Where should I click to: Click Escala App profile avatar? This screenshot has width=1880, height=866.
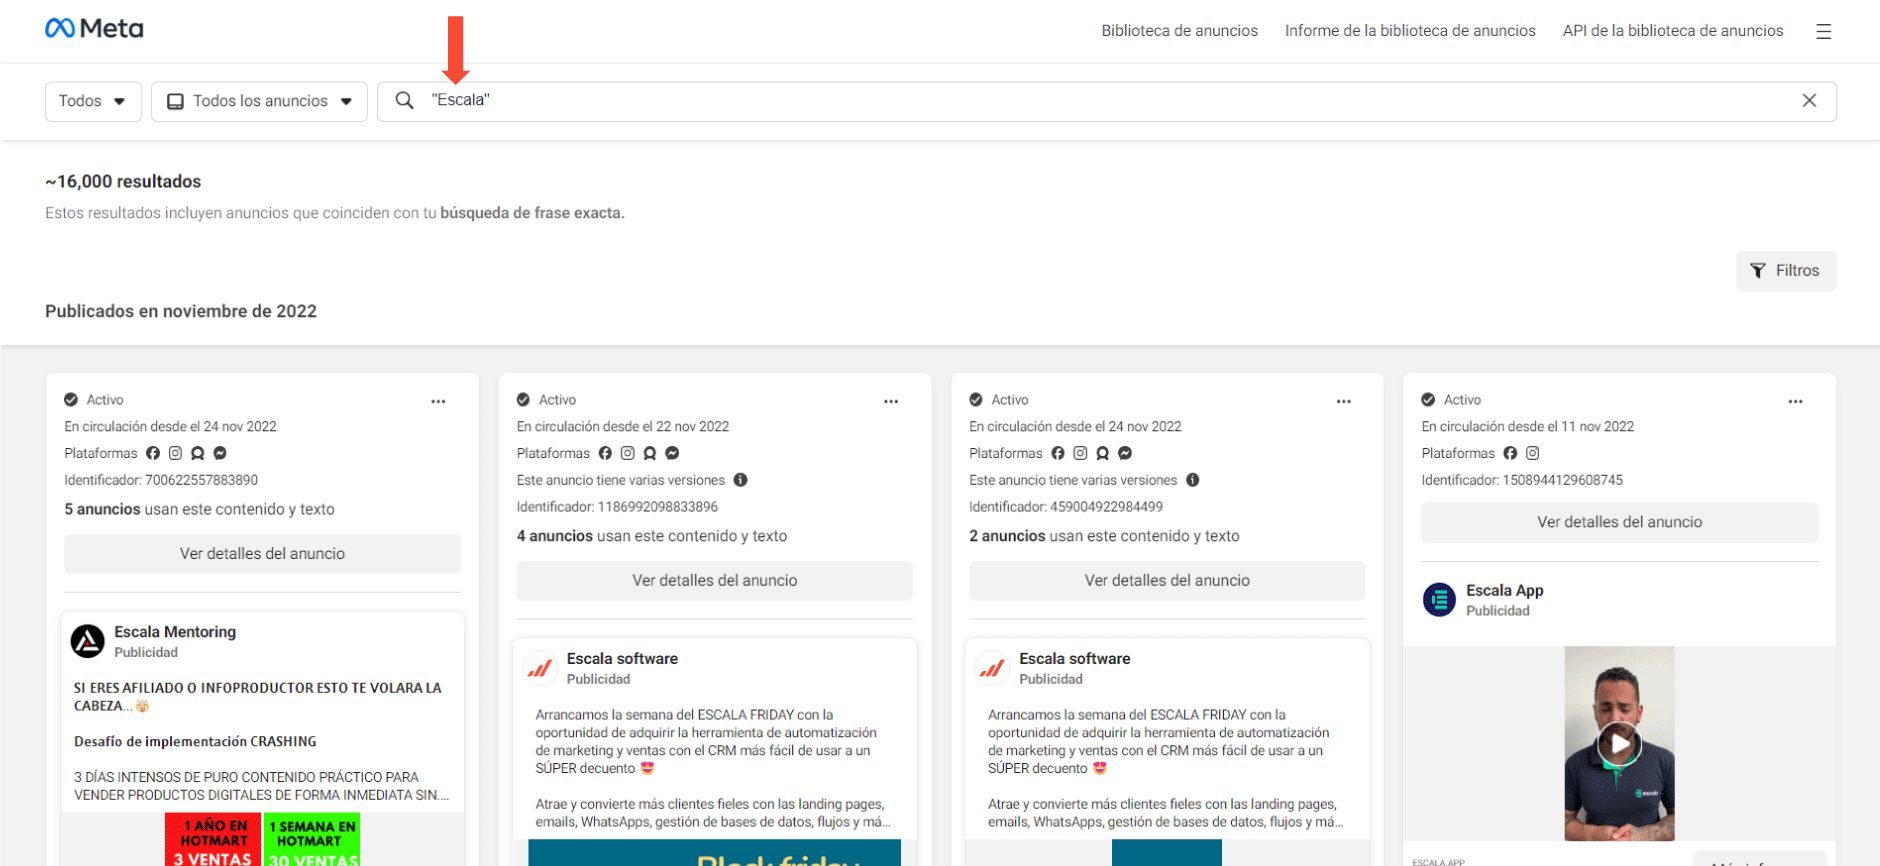pos(1439,600)
